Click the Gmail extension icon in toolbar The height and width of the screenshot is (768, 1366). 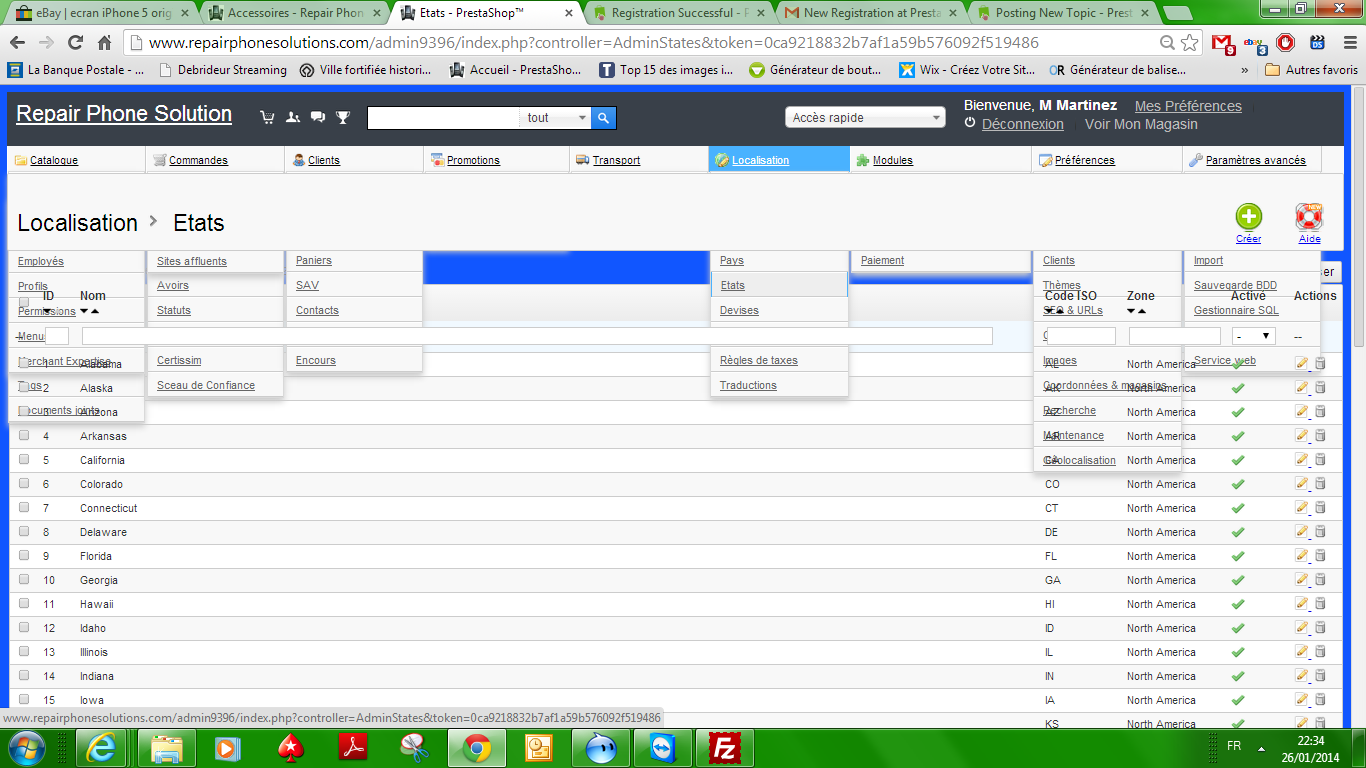pyautogui.click(x=1223, y=44)
